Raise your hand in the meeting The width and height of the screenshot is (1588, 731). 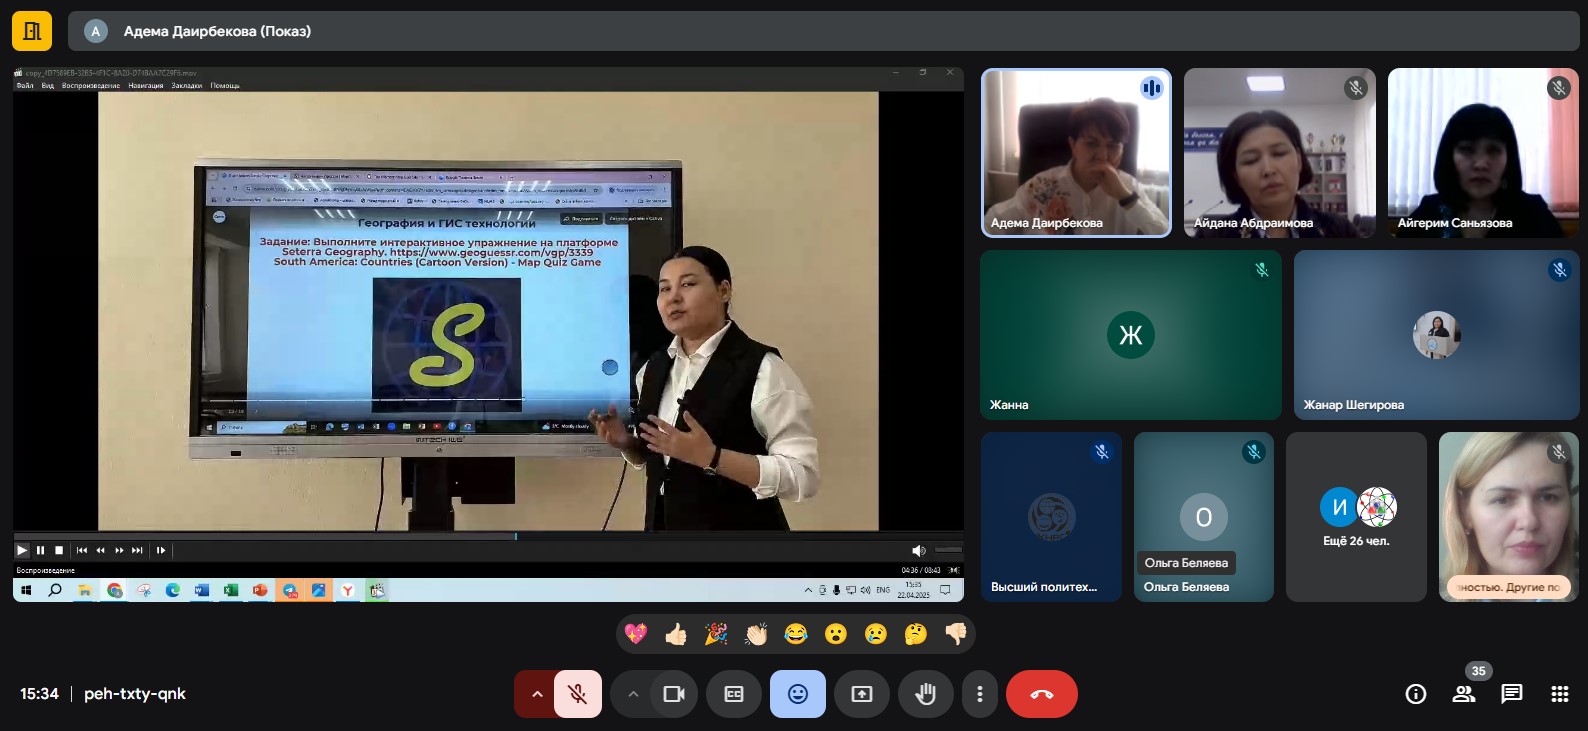[925, 694]
